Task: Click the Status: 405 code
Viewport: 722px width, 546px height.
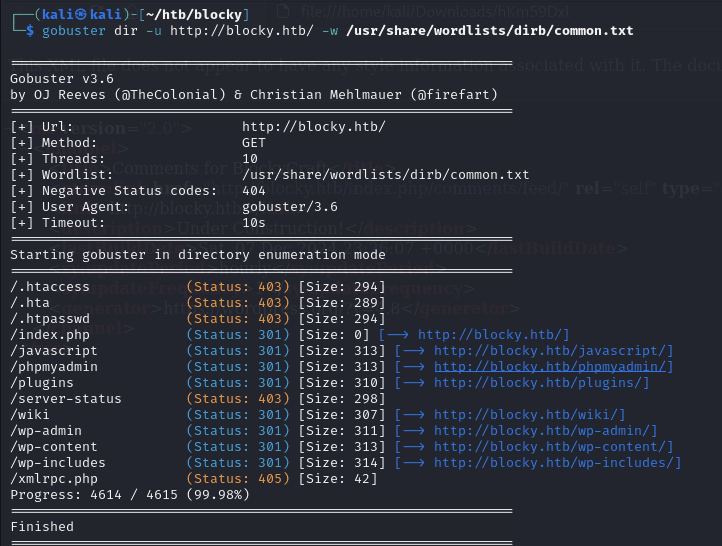Action: pos(238,479)
